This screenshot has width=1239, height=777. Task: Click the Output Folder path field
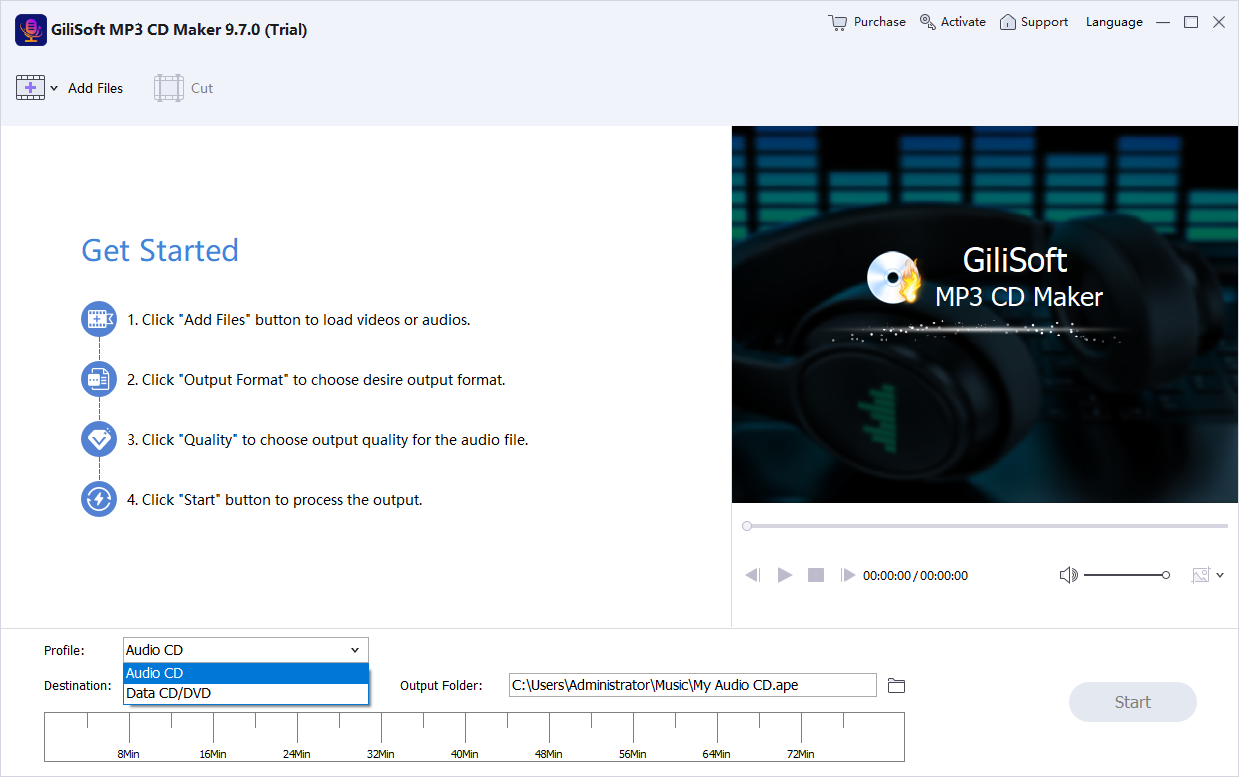[x=692, y=685]
